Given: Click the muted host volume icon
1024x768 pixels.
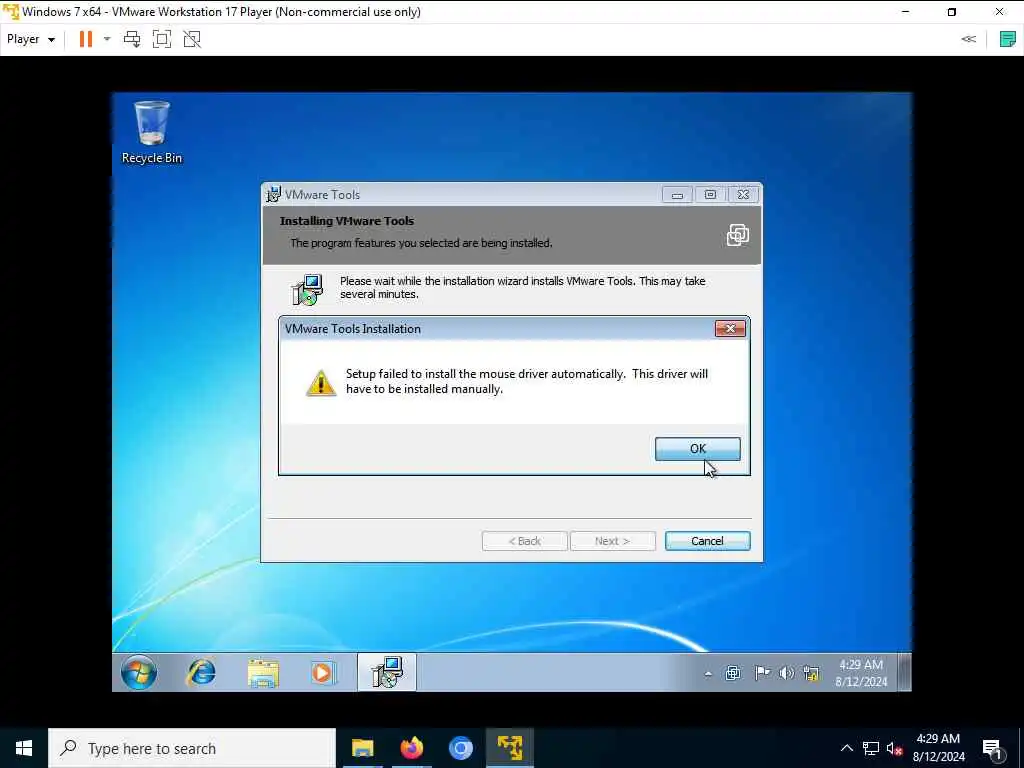Looking at the screenshot, I should [894, 748].
